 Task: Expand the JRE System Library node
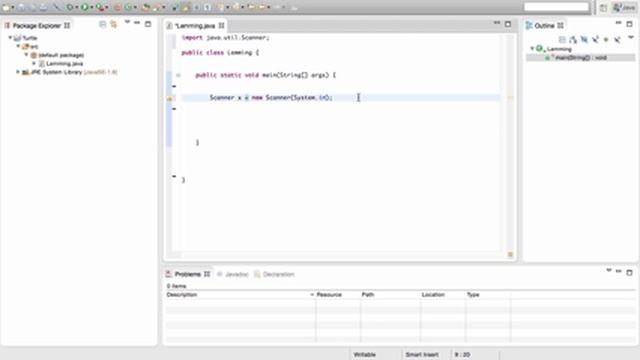(18, 72)
